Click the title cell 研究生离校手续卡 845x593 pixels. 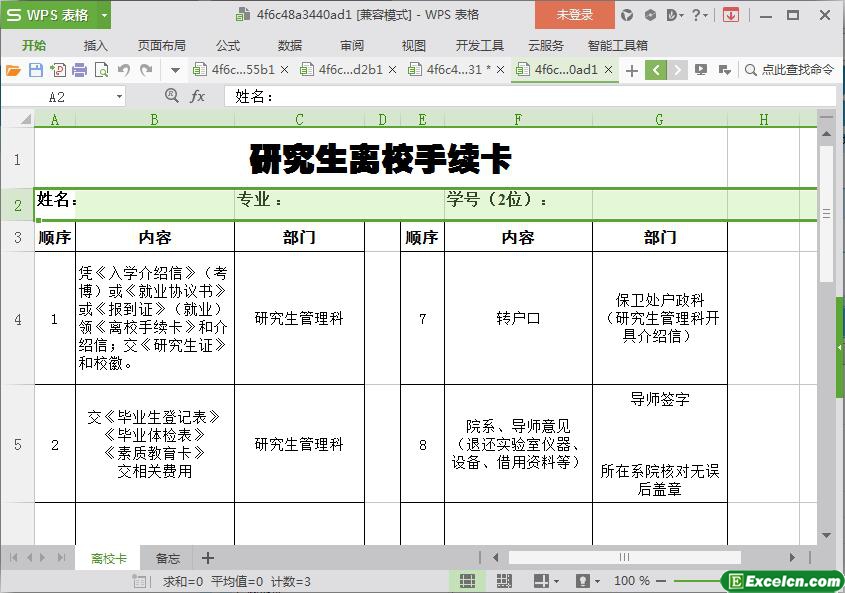pyautogui.click(x=380, y=159)
